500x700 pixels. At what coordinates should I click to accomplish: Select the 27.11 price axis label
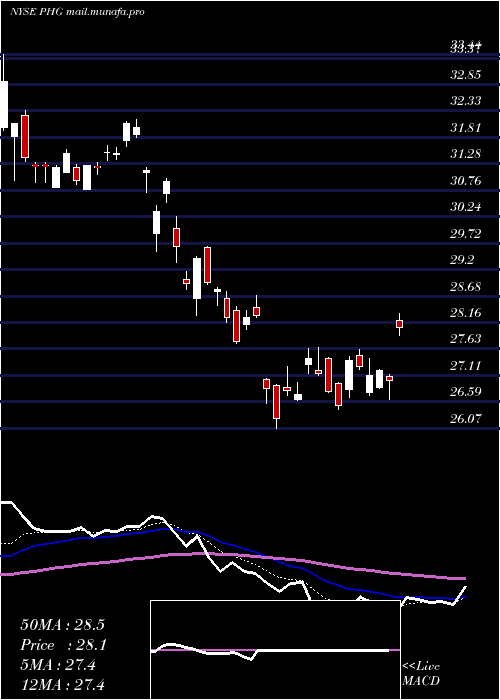point(465,366)
